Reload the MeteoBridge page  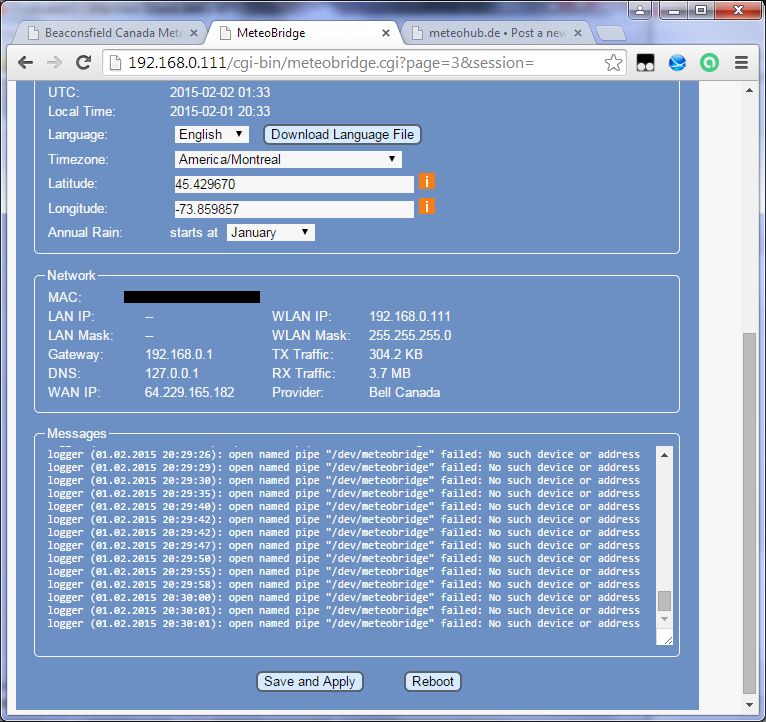85,62
